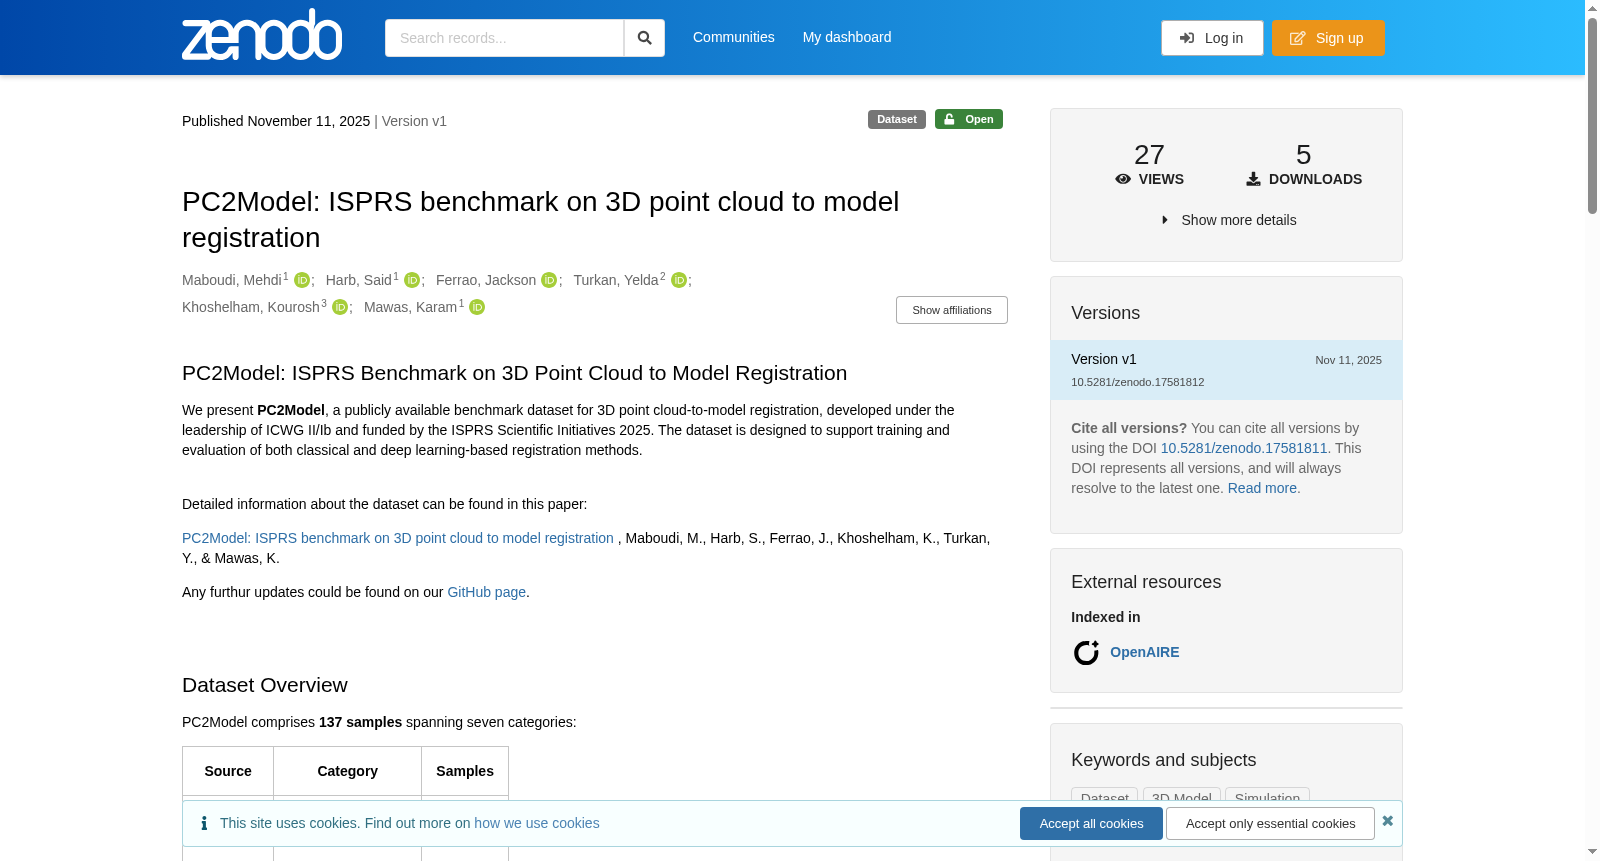
Task: Click author Harb, Said
Action: (x=358, y=280)
